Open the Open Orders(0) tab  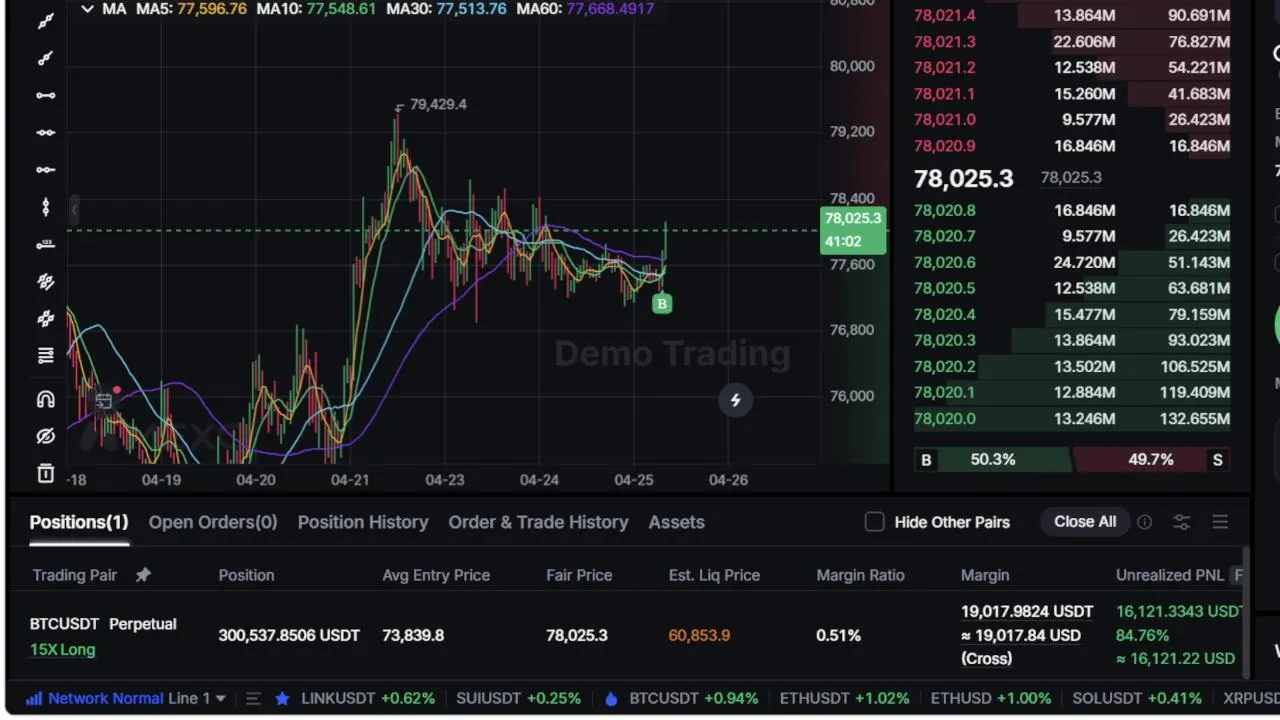213,522
